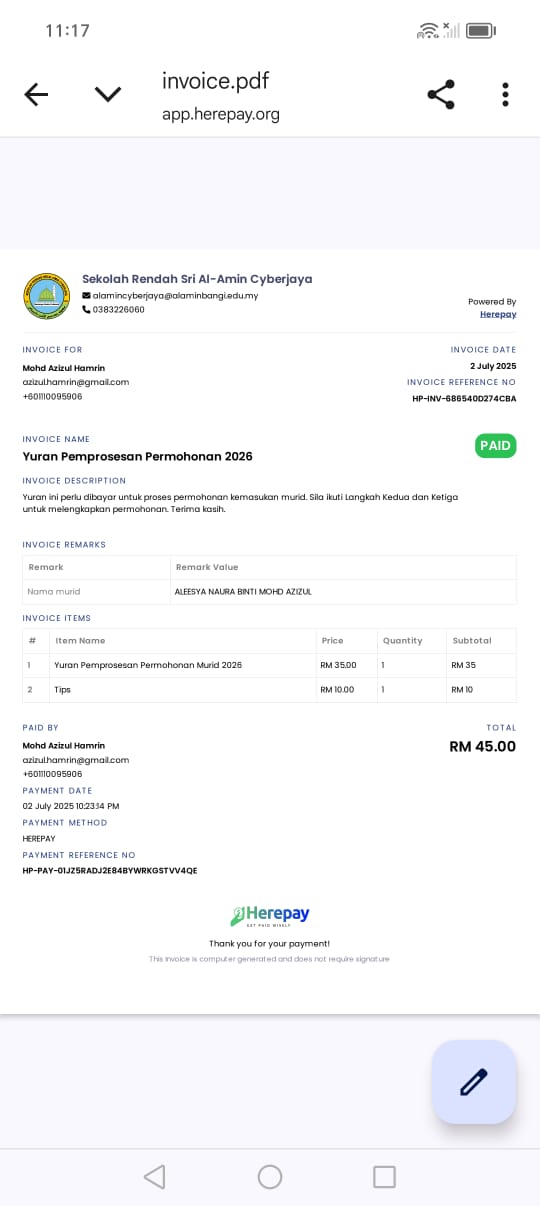
Task: Tap the battery icon in status bar
Action: (481, 31)
